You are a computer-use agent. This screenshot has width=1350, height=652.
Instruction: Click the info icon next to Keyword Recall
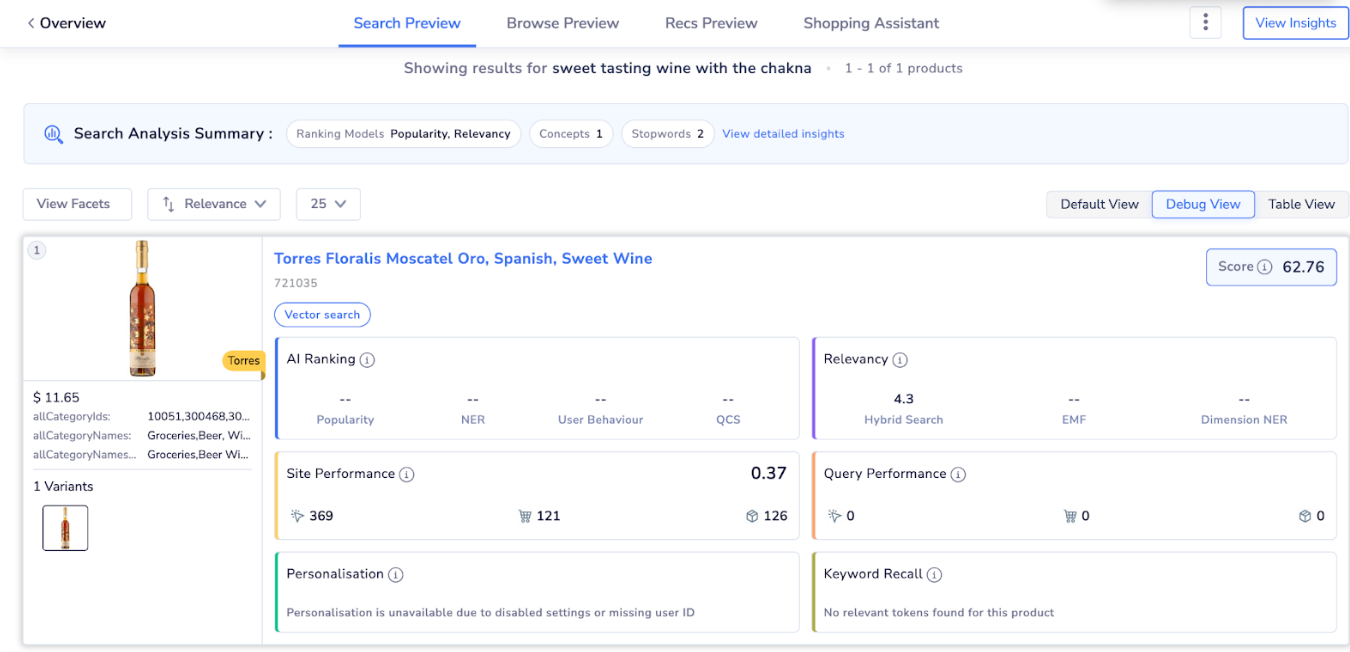[x=935, y=574]
